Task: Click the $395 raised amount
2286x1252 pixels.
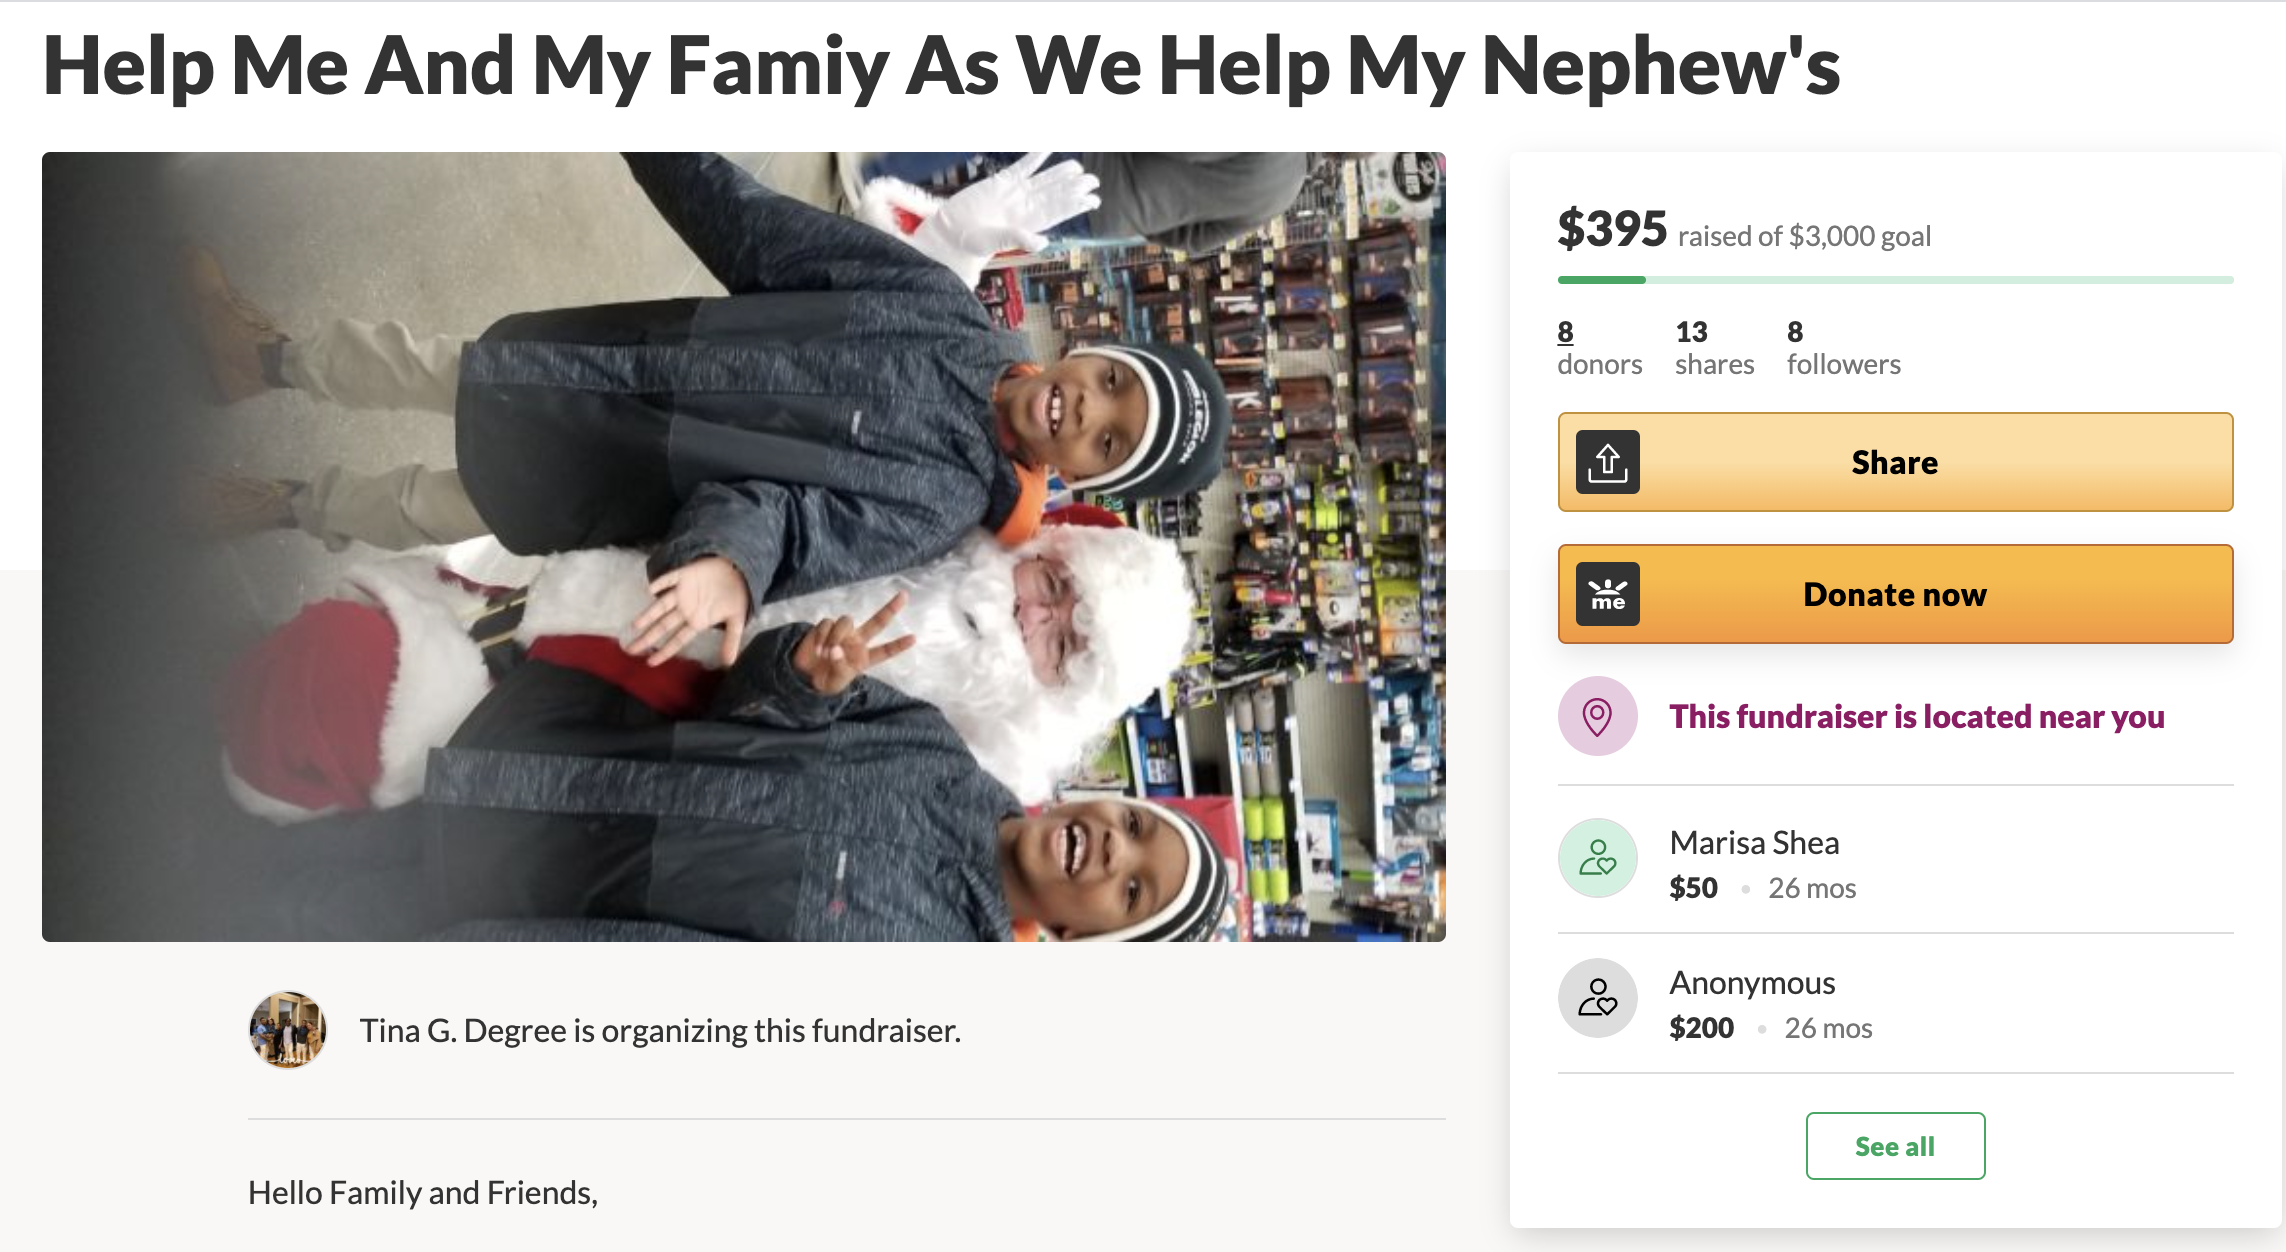Action: pos(1612,229)
